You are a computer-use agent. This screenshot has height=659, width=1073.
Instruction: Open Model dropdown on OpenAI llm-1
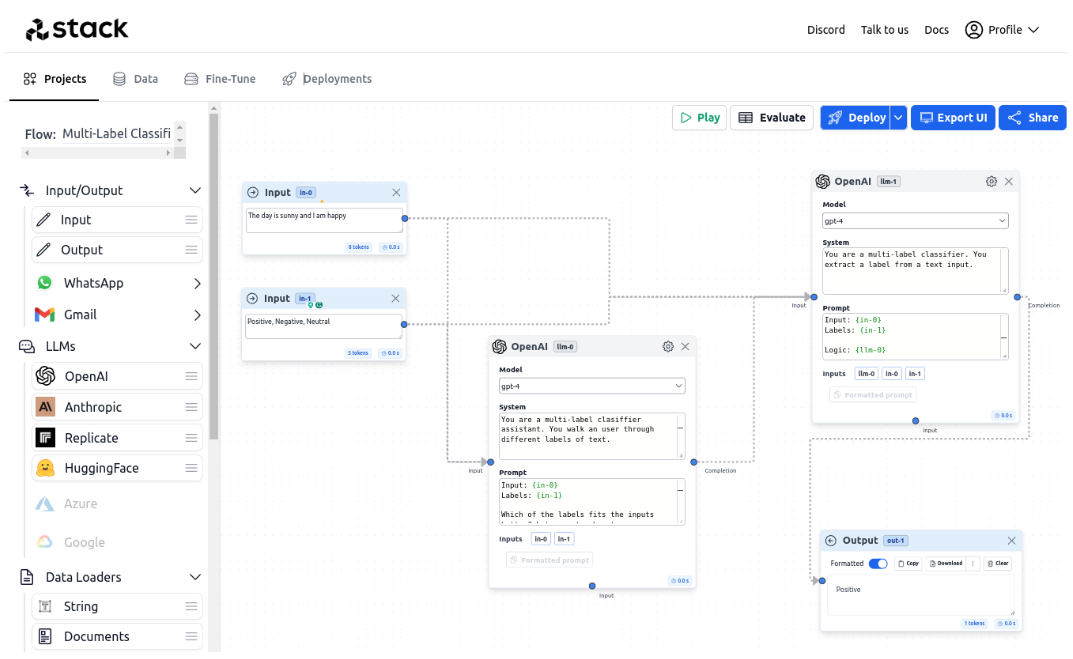(915, 221)
